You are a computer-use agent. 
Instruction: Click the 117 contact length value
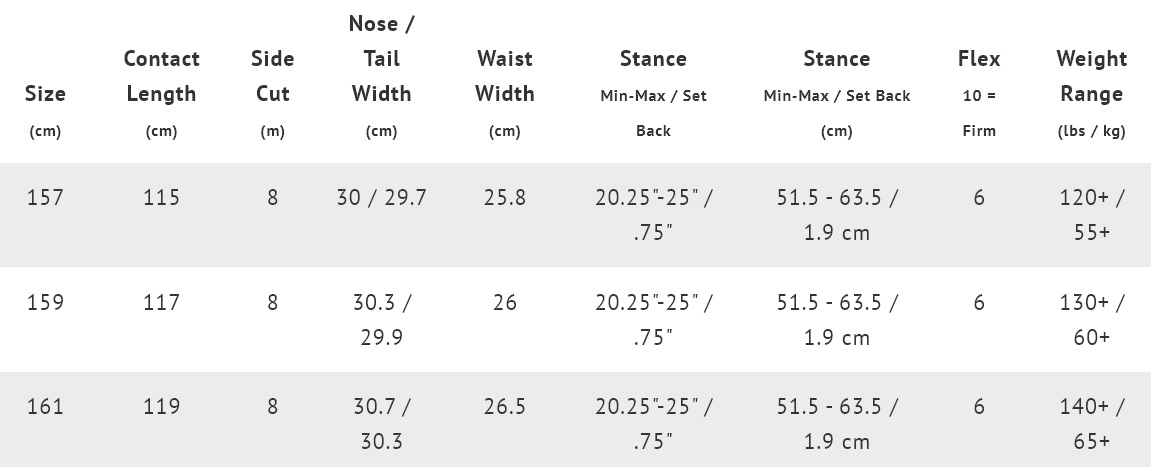161,302
